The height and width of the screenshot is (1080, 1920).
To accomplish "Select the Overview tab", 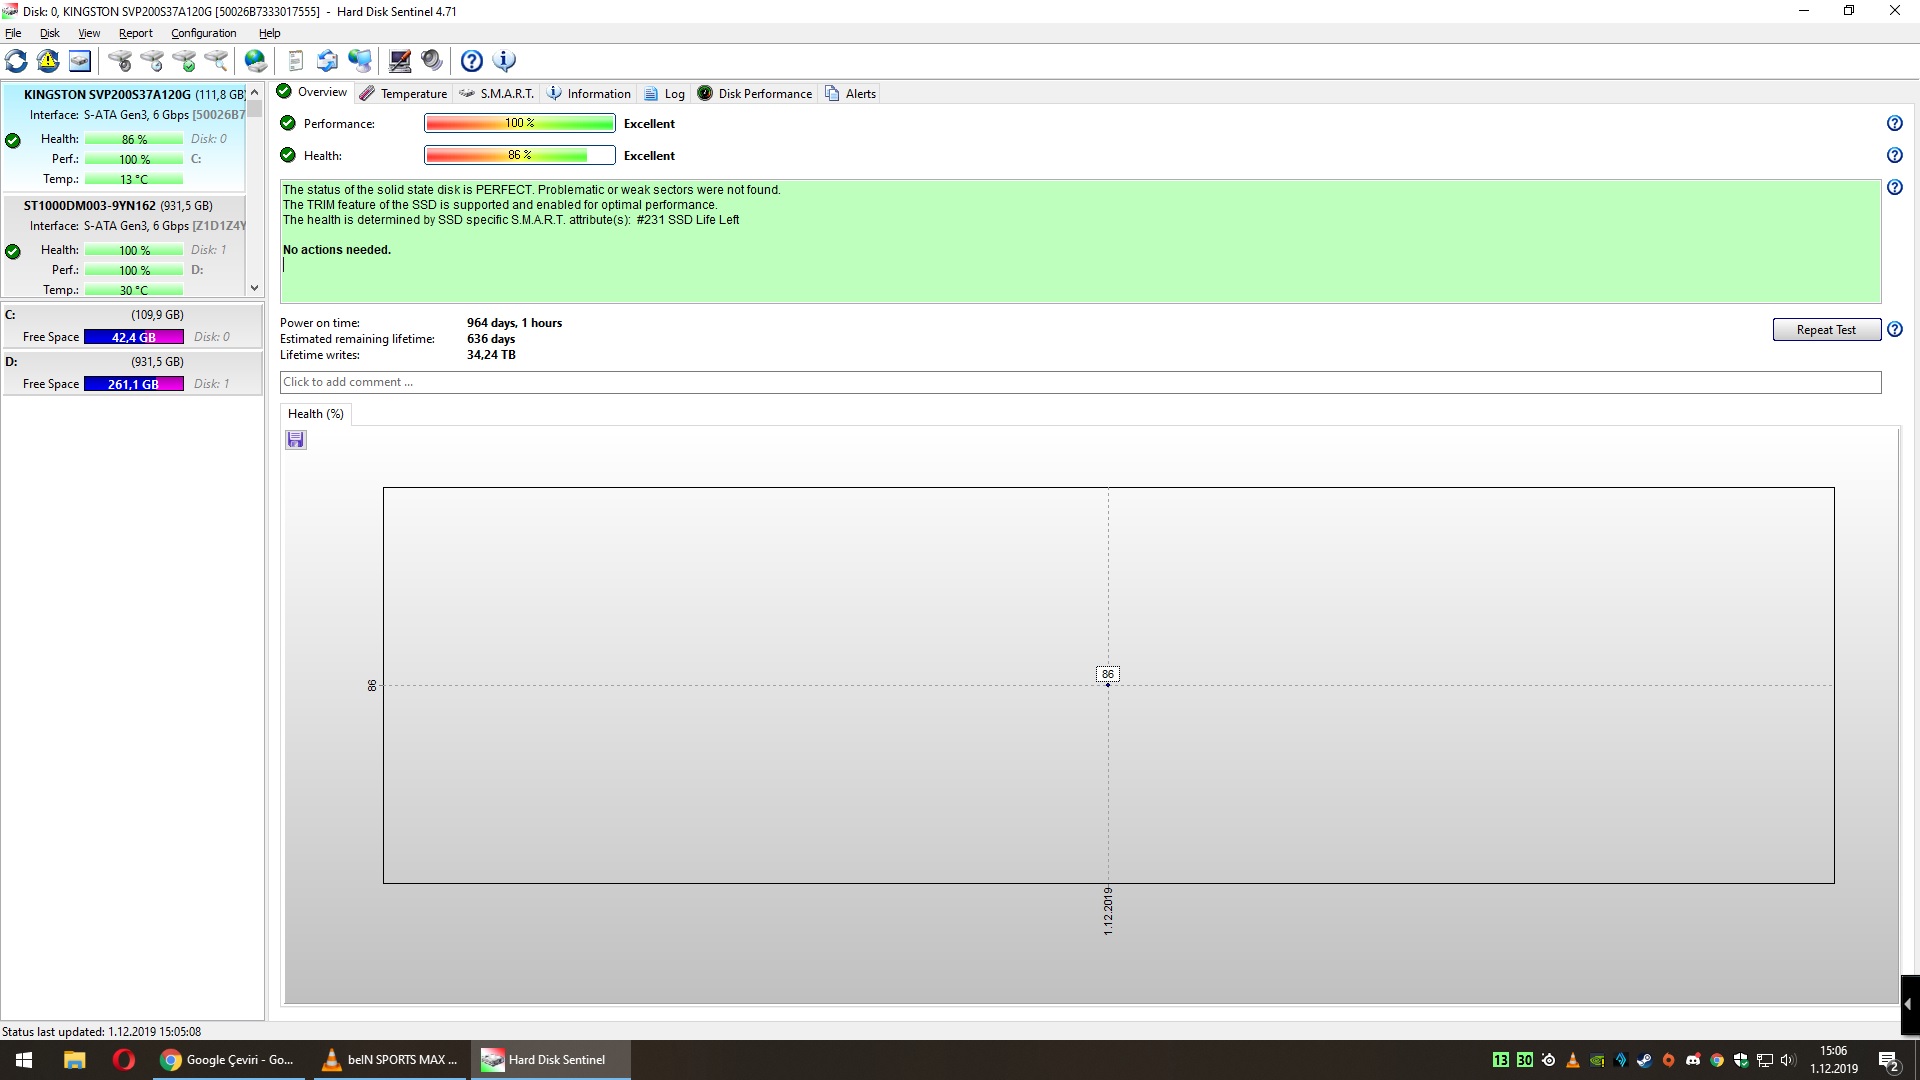I will (x=312, y=92).
